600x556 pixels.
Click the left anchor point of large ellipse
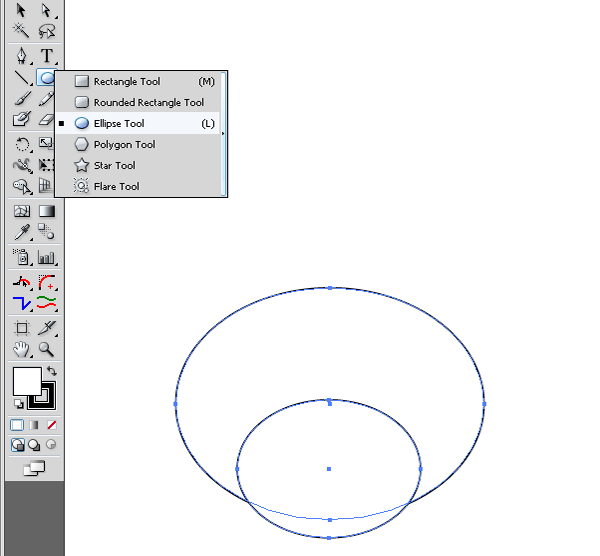[176, 404]
